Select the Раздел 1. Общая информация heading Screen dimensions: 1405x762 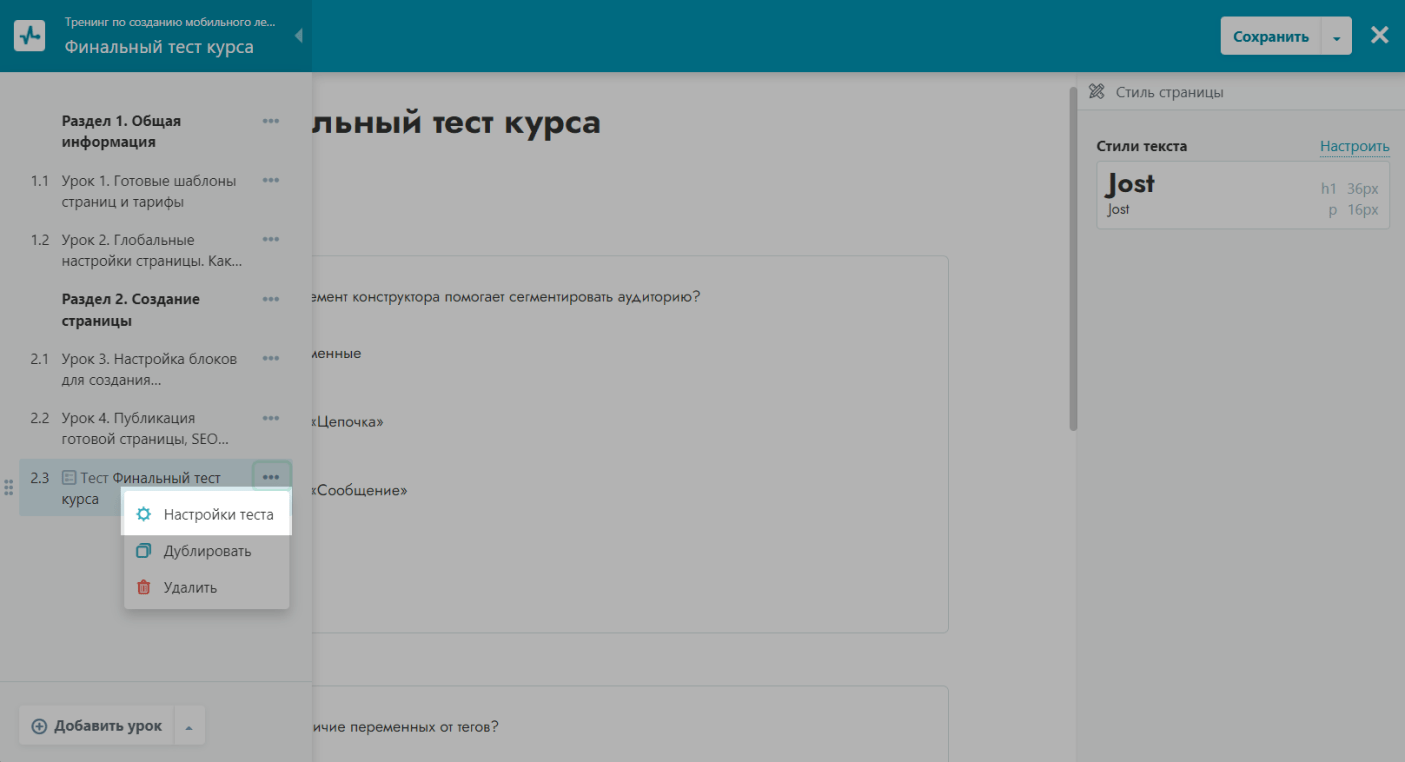[122, 132]
